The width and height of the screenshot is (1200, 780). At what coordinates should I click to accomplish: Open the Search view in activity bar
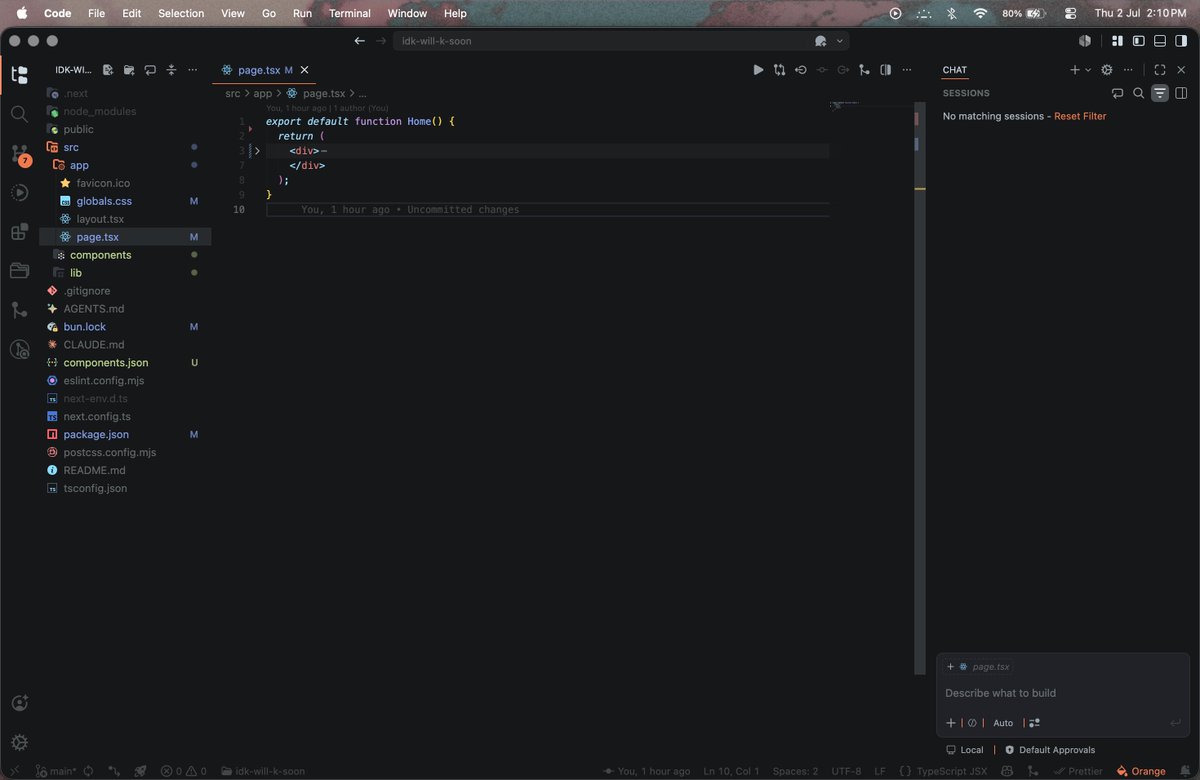pyautogui.click(x=19, y=114)
